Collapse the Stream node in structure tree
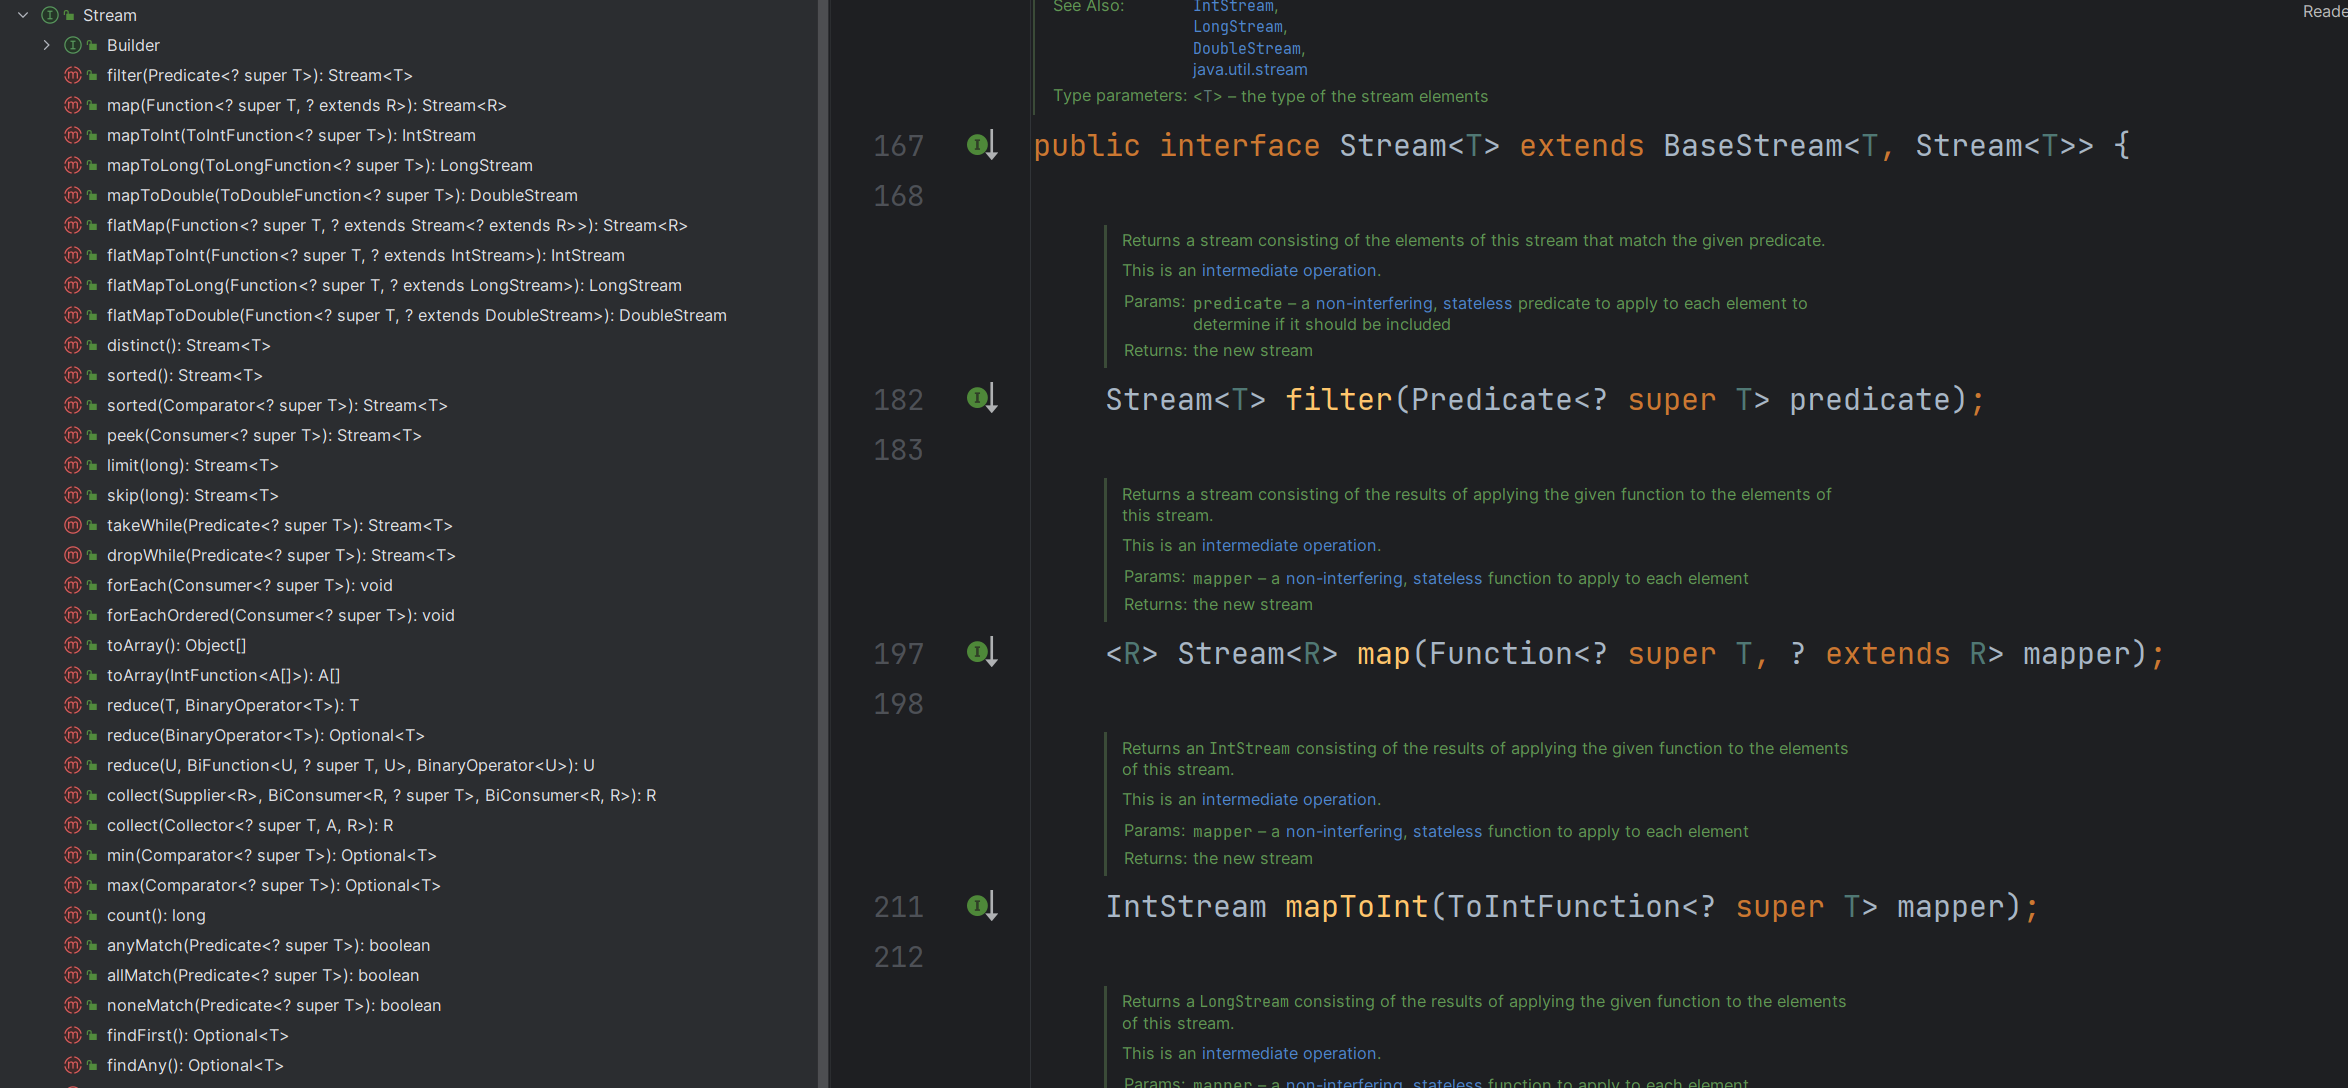The height and width of the screenshot is (1088, 2348). [x=23, y=15]
